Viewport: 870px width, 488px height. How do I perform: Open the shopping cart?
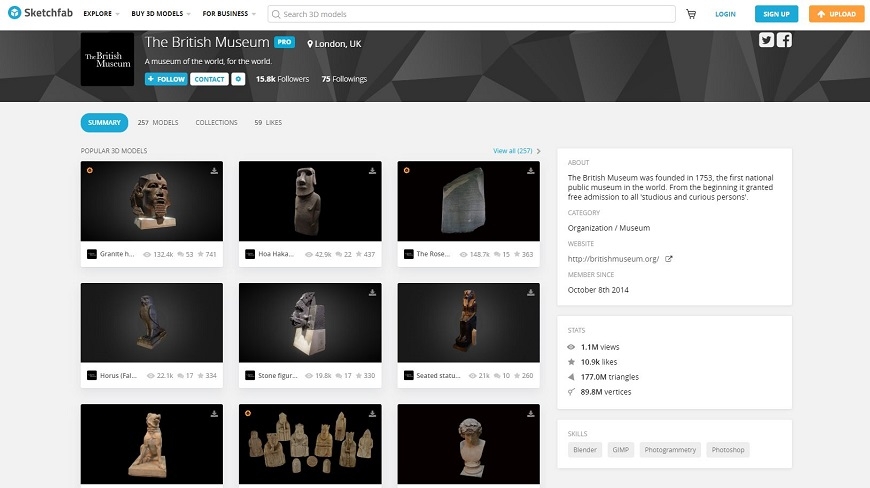point(691,14)
